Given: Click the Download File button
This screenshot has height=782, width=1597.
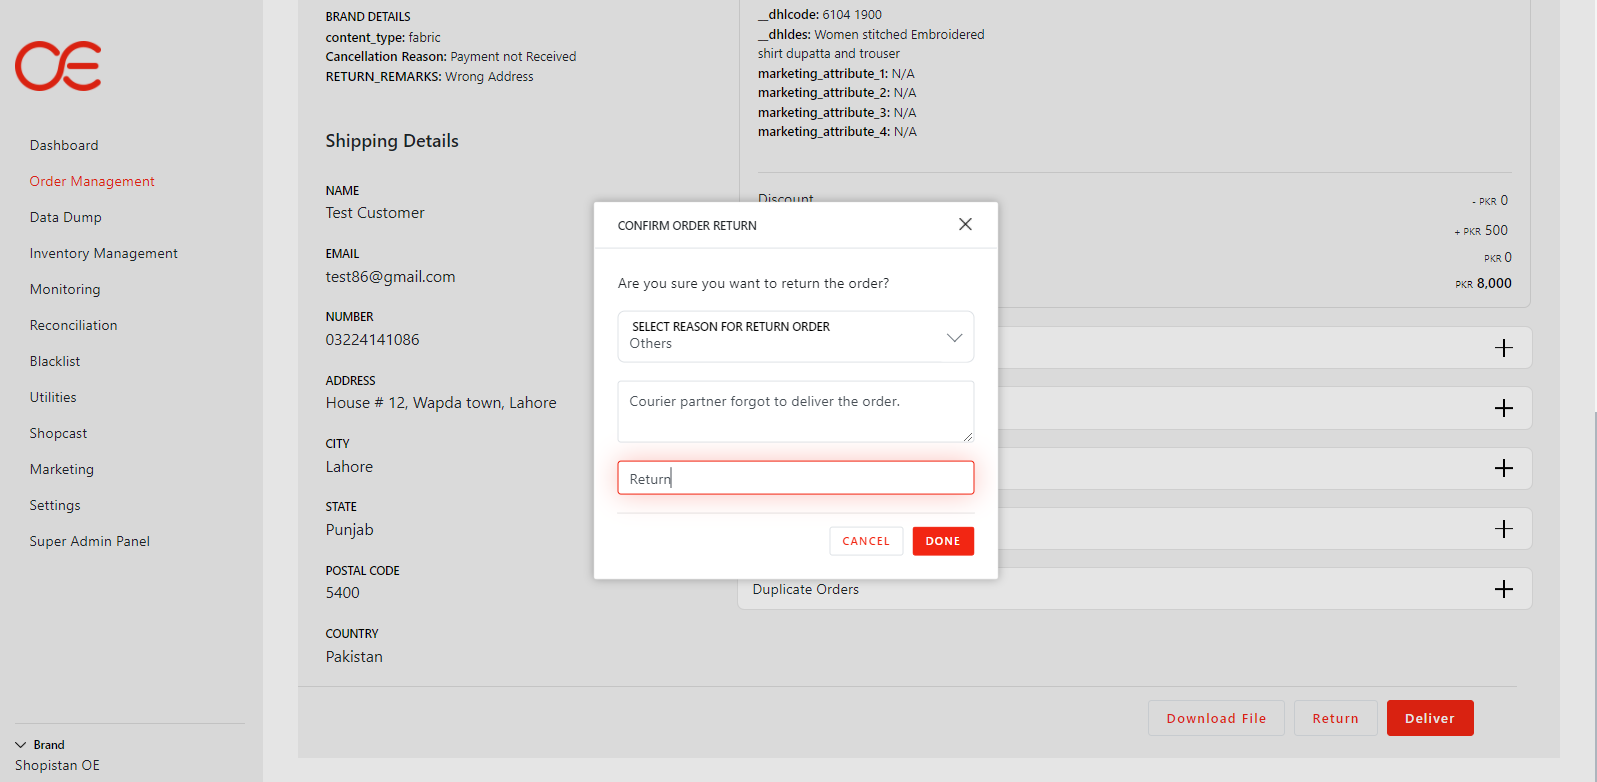Looking at the screenshot, I should (1216, 718).
